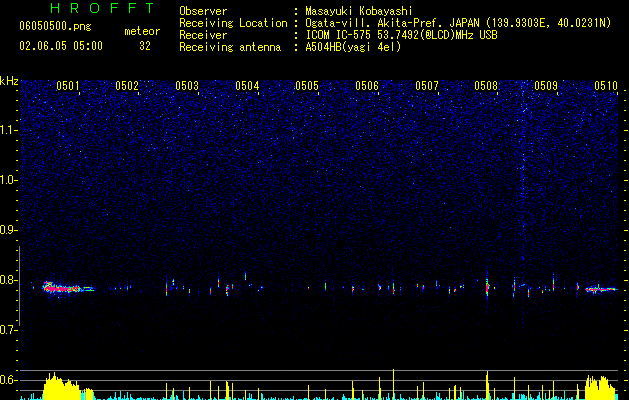Click the gray vertical range bar beside 0.8 kHz

(19, 286)
